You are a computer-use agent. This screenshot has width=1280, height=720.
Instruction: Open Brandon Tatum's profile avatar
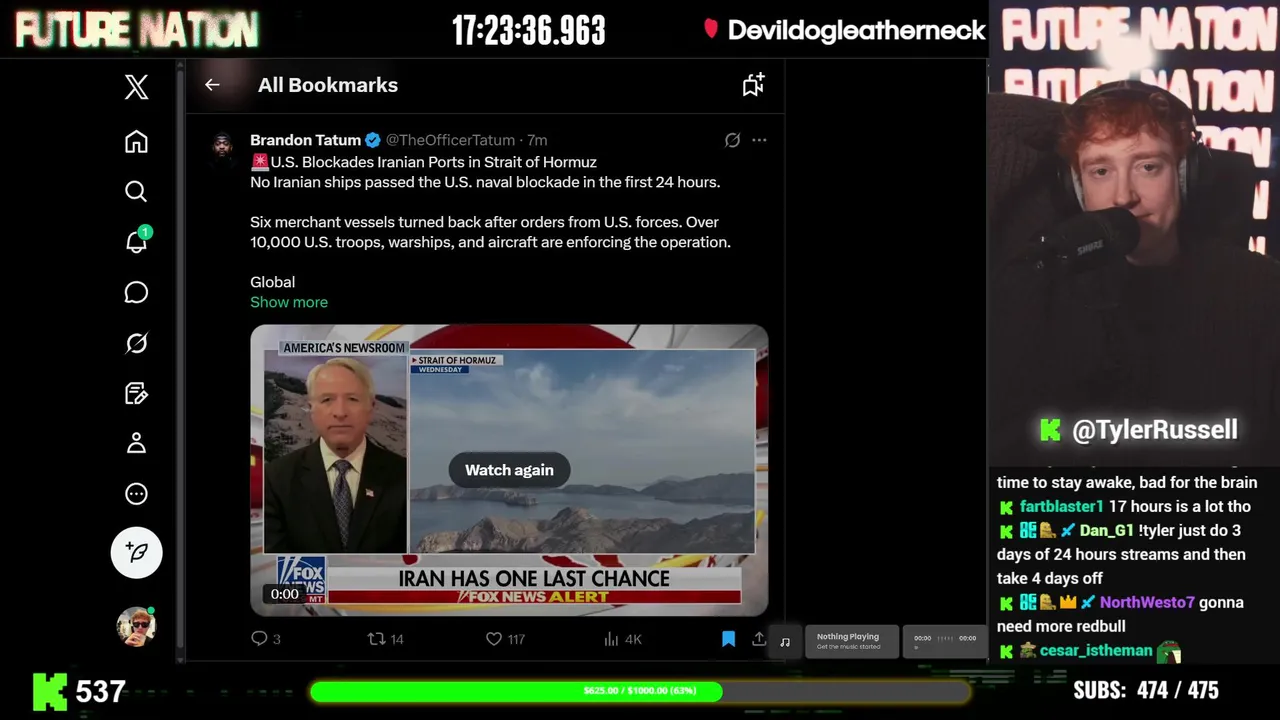[223, 147]
